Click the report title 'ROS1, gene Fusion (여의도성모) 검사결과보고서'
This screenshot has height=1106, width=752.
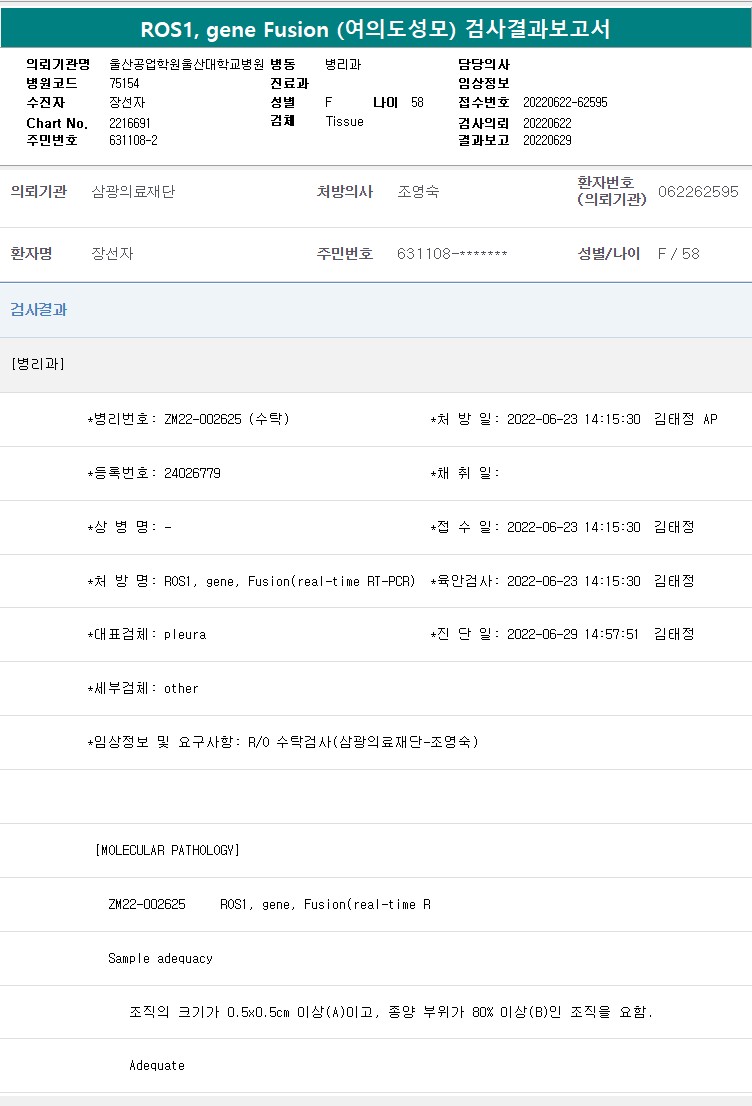pyautogui.click(x=375, y=29)
